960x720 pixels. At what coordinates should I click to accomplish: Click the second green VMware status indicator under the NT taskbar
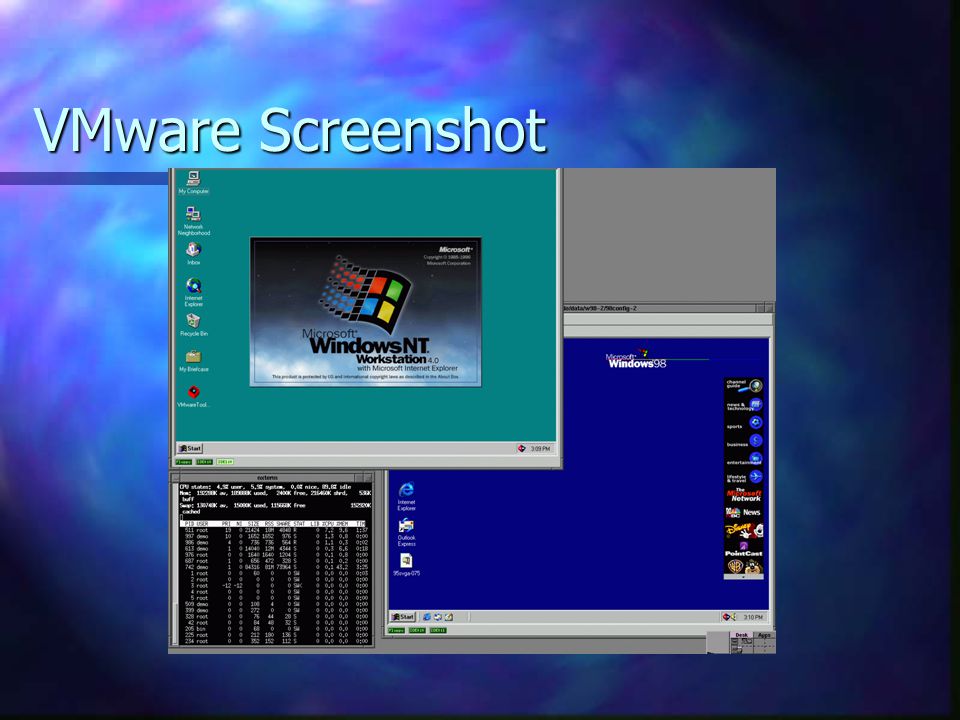click(204, 462)
